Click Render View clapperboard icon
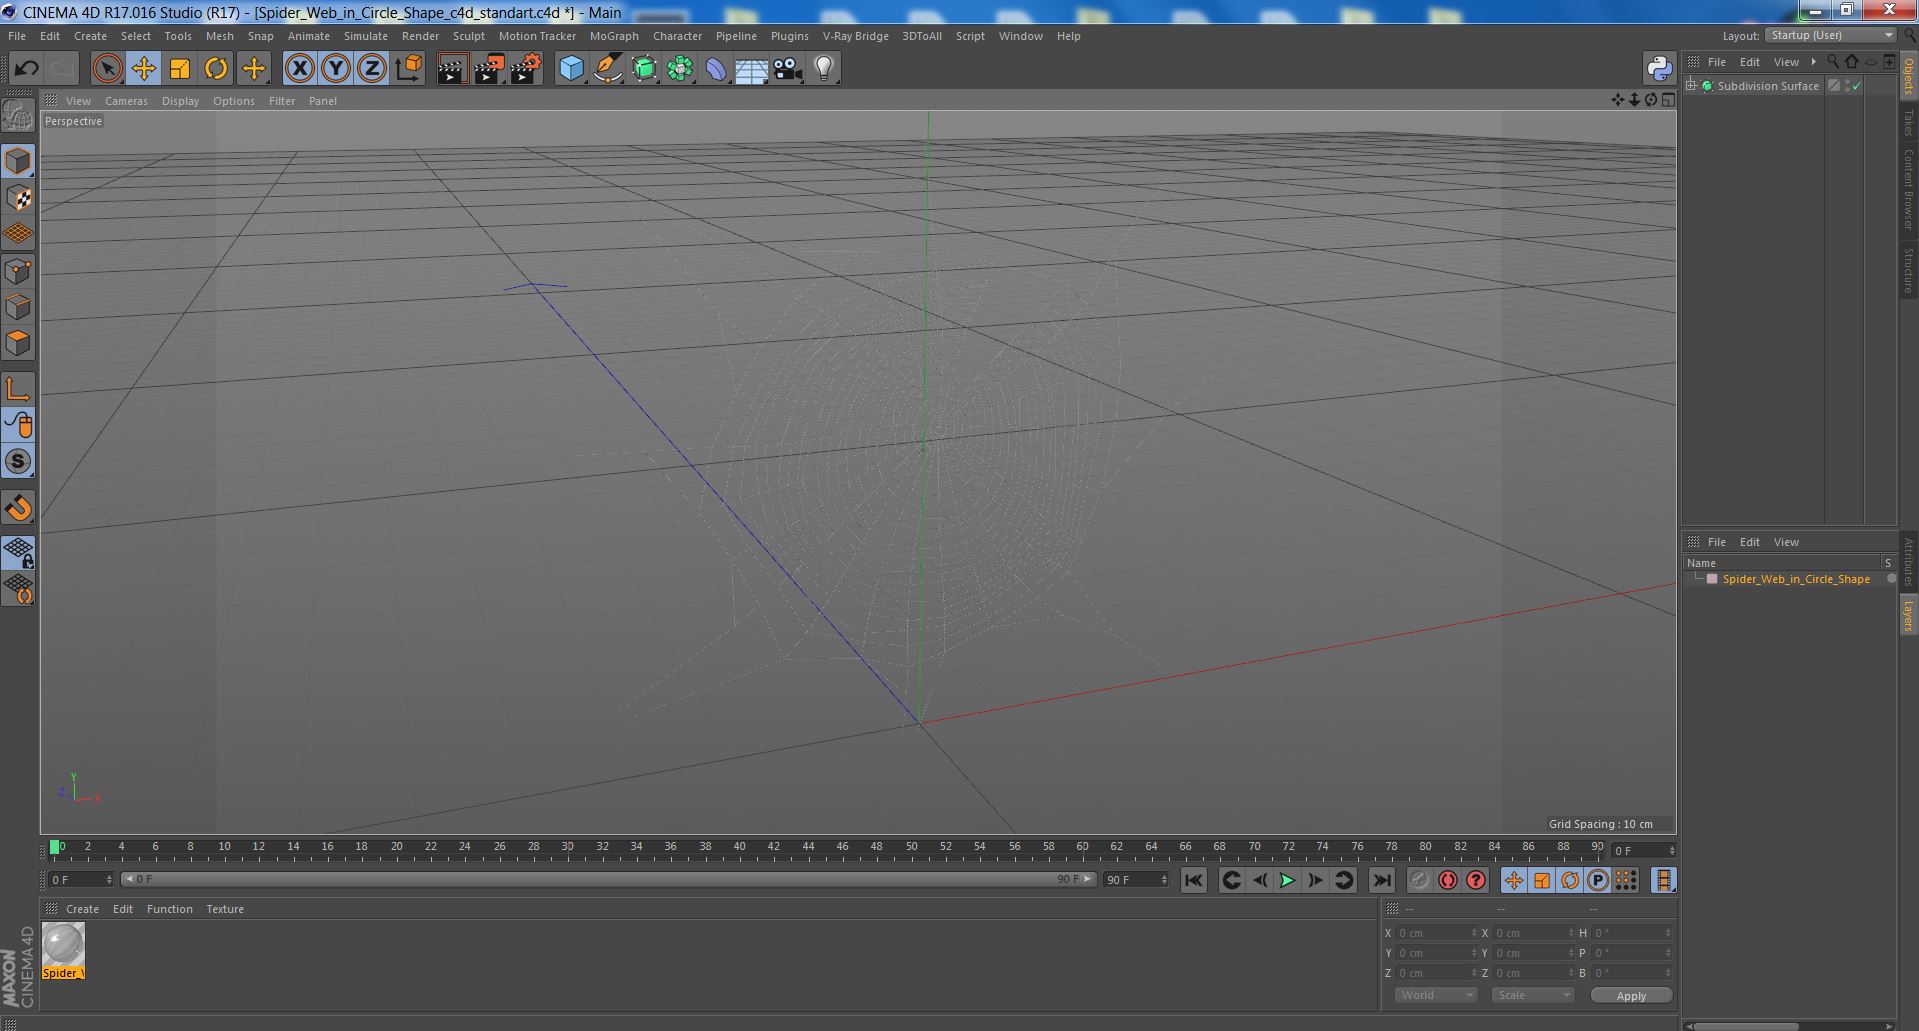The image size is (1919, 1031). click(452, 69)
